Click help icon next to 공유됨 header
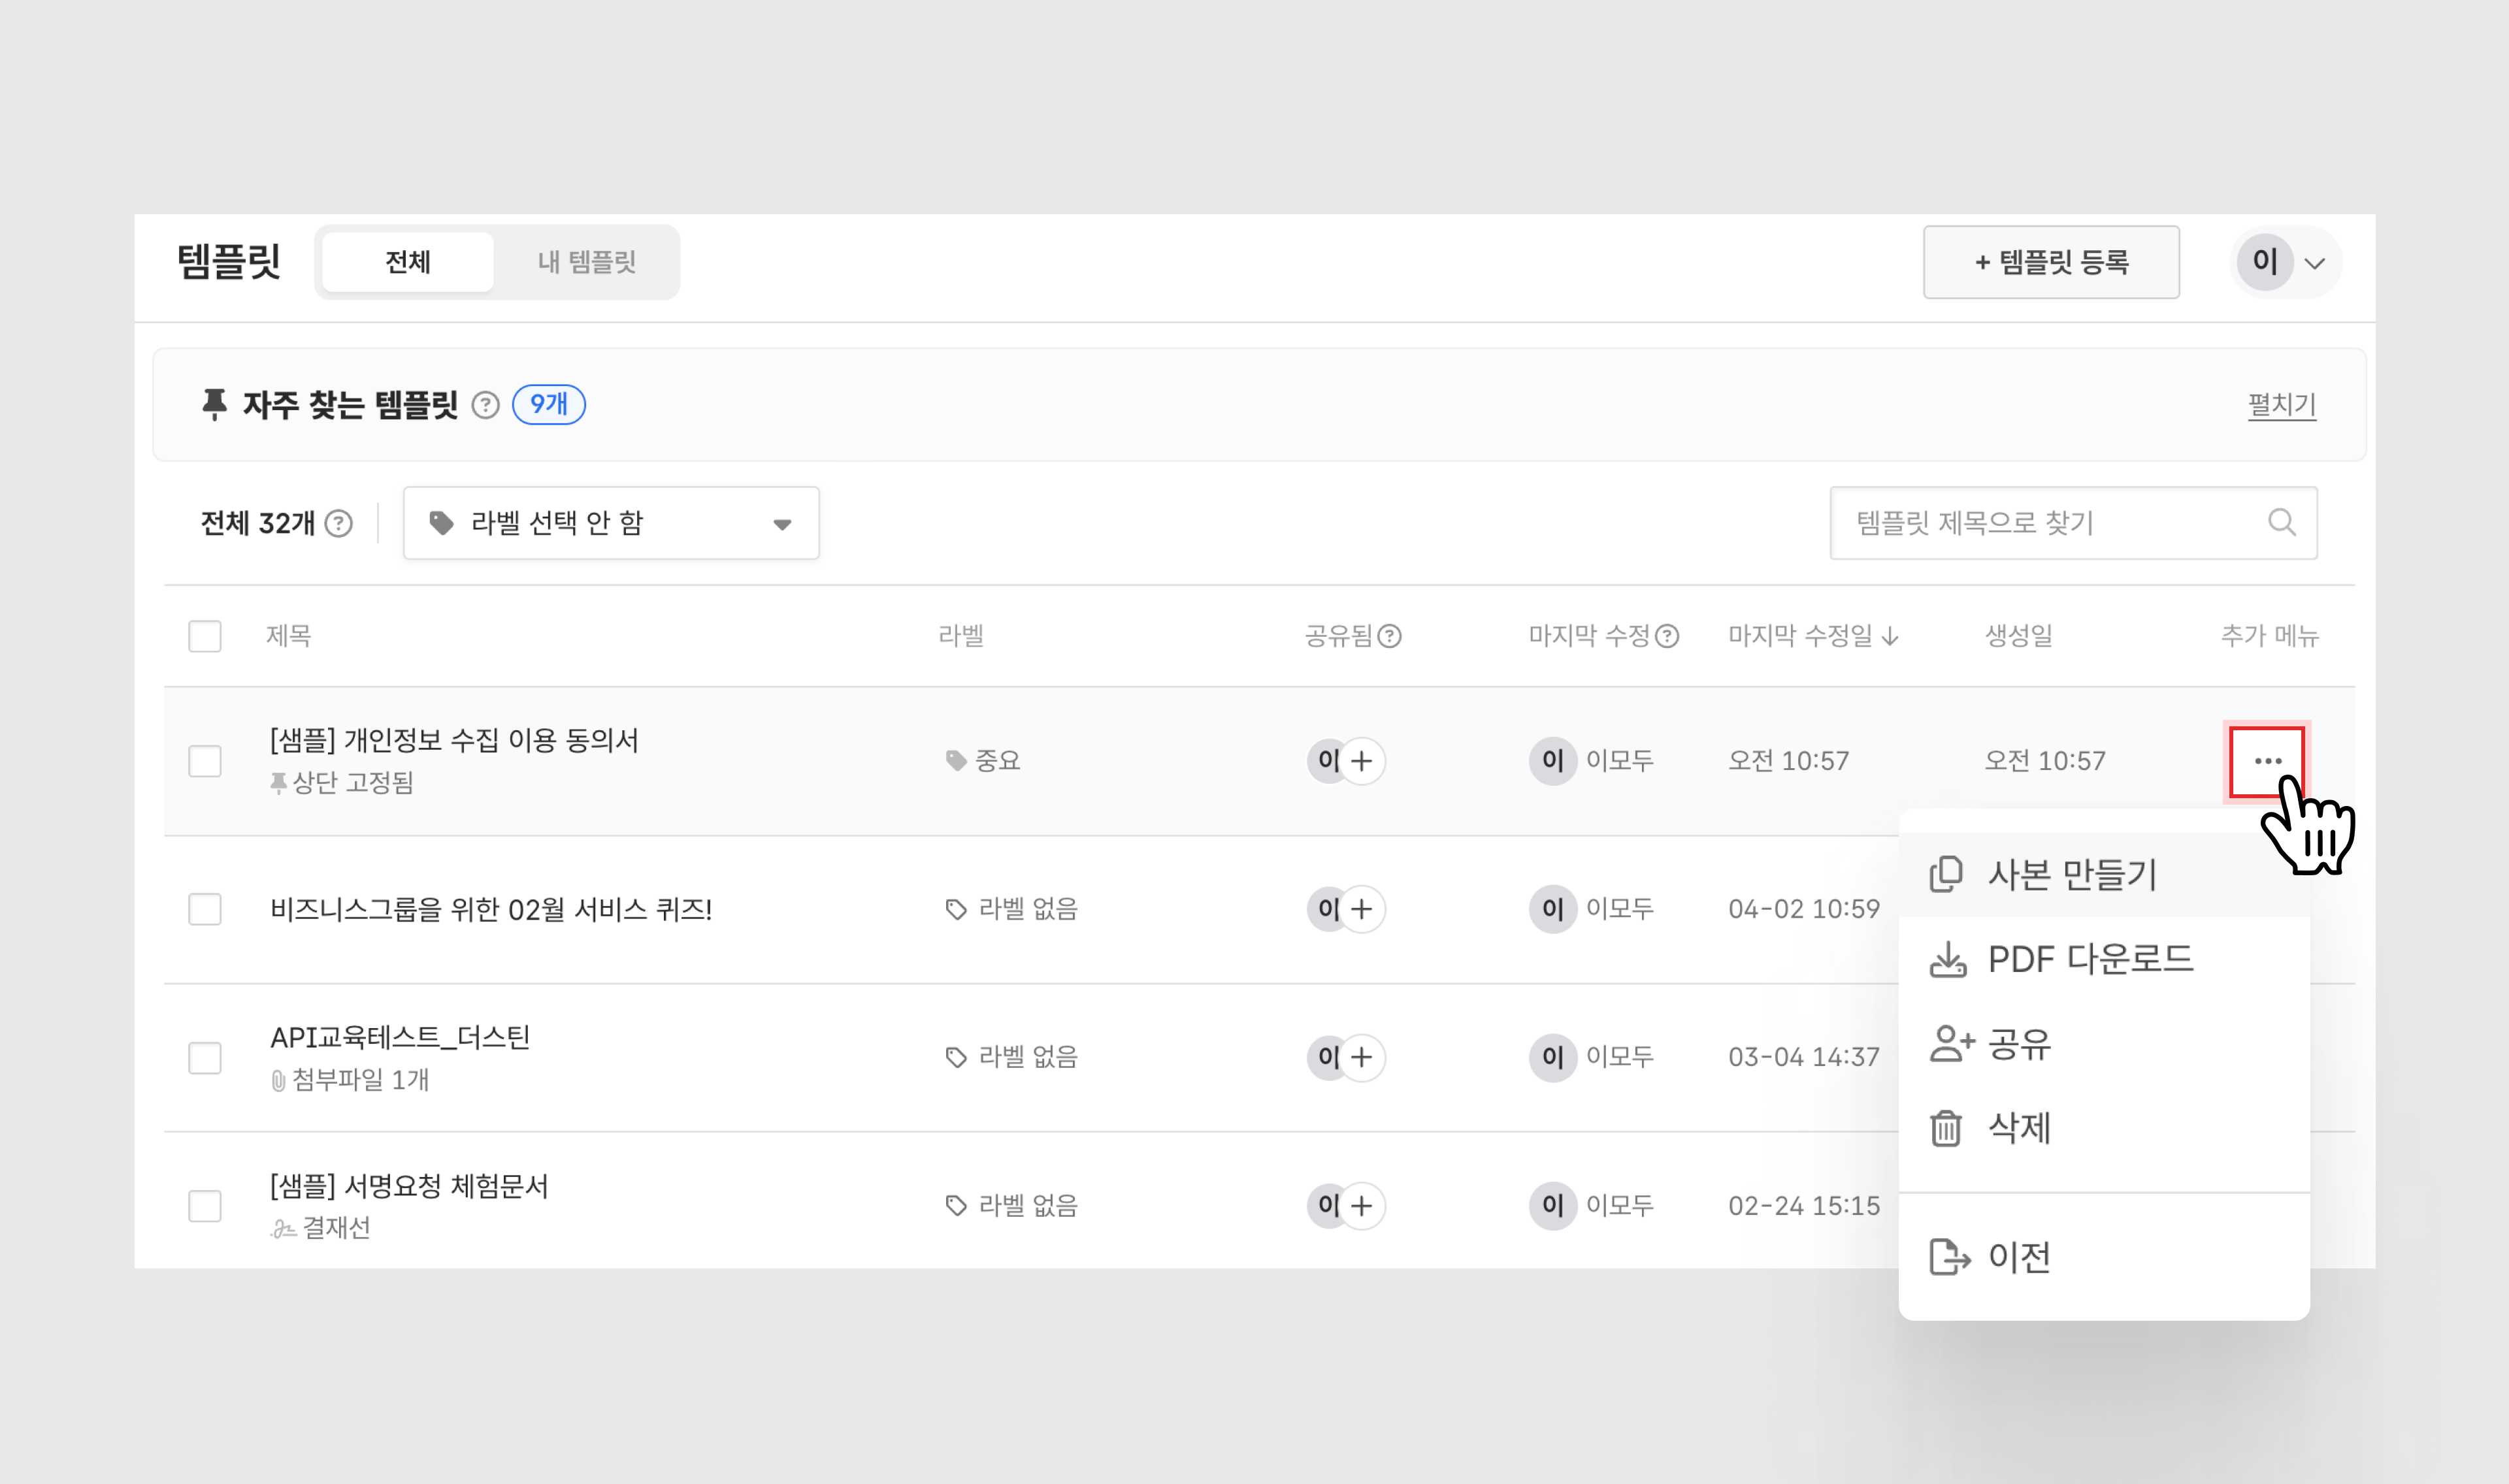 pyautogui.click(x=1390, y=636)
